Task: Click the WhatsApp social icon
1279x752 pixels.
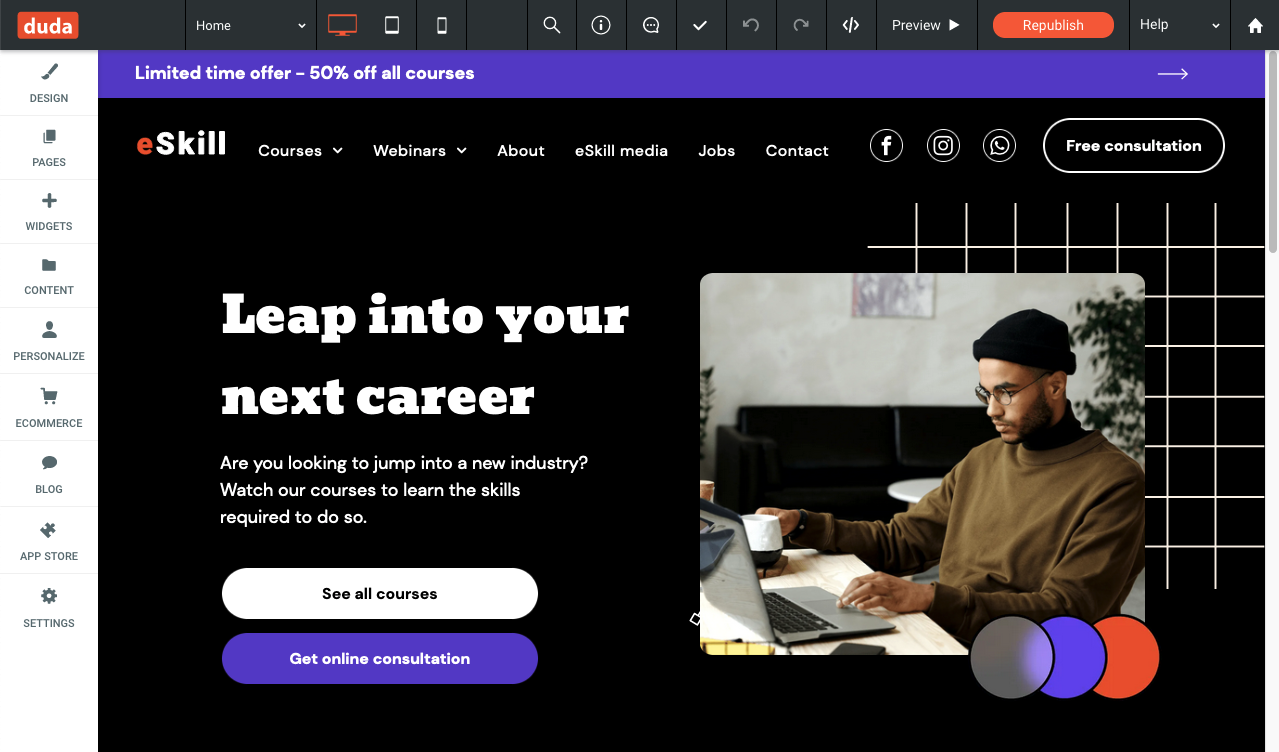Action: (x=999, y=146)
